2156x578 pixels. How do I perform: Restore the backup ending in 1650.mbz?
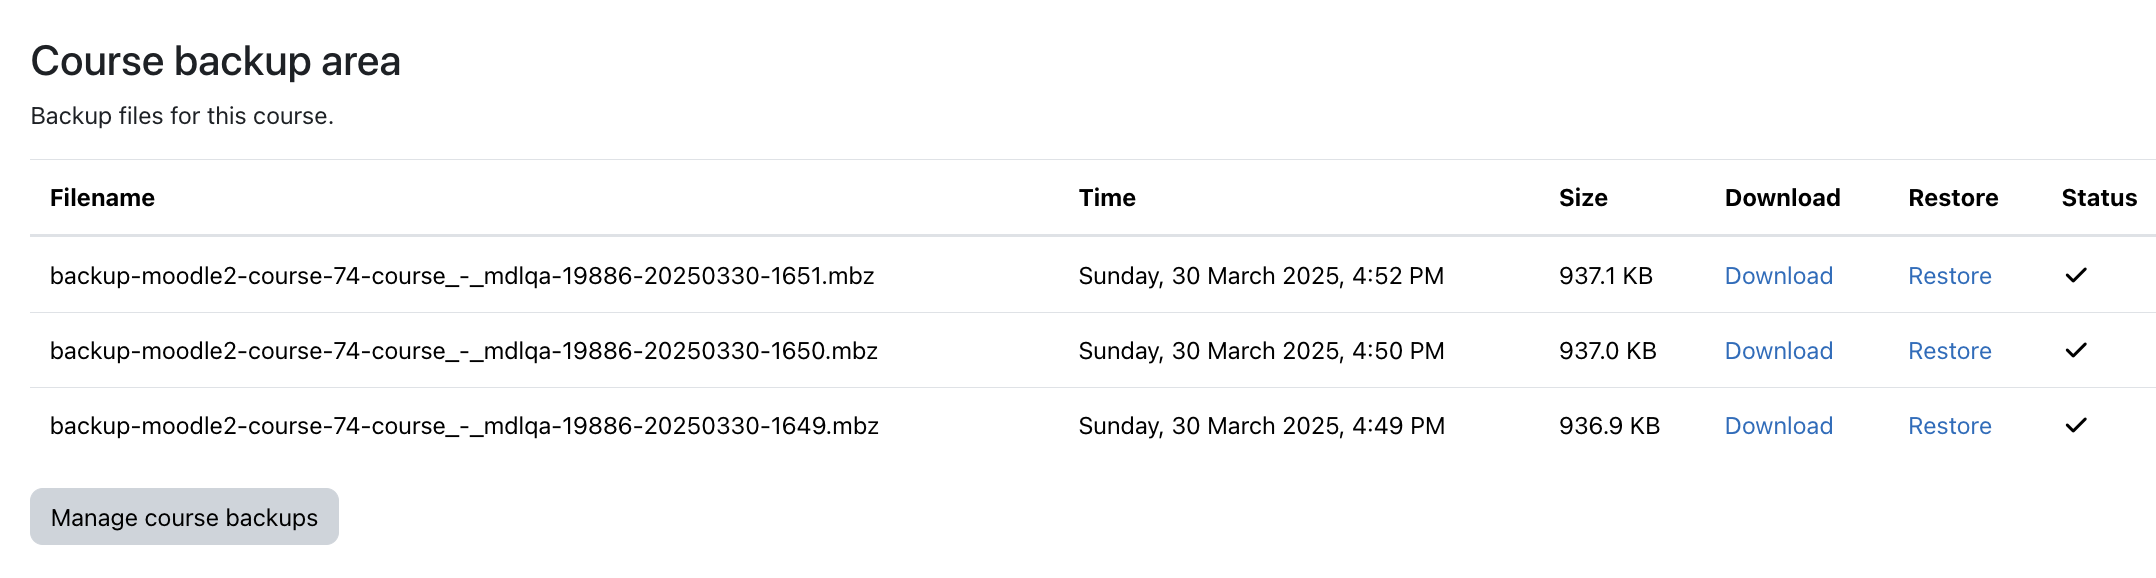click(x=1950, y=351)
